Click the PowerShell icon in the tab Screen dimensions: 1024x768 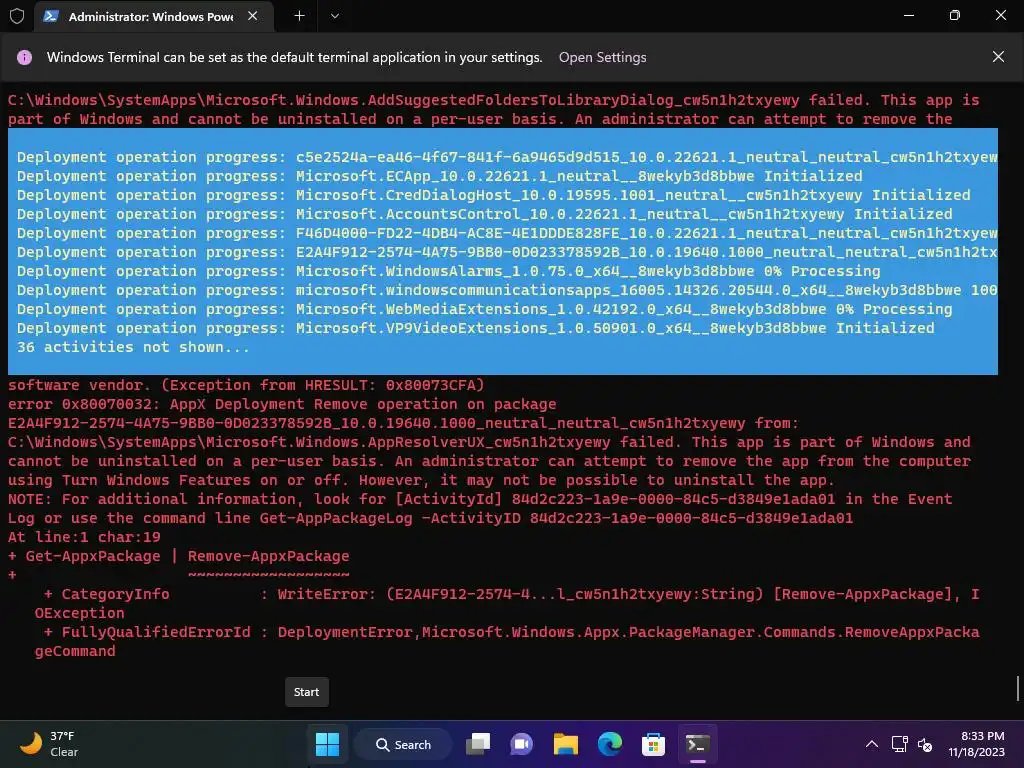click(51, 16)
